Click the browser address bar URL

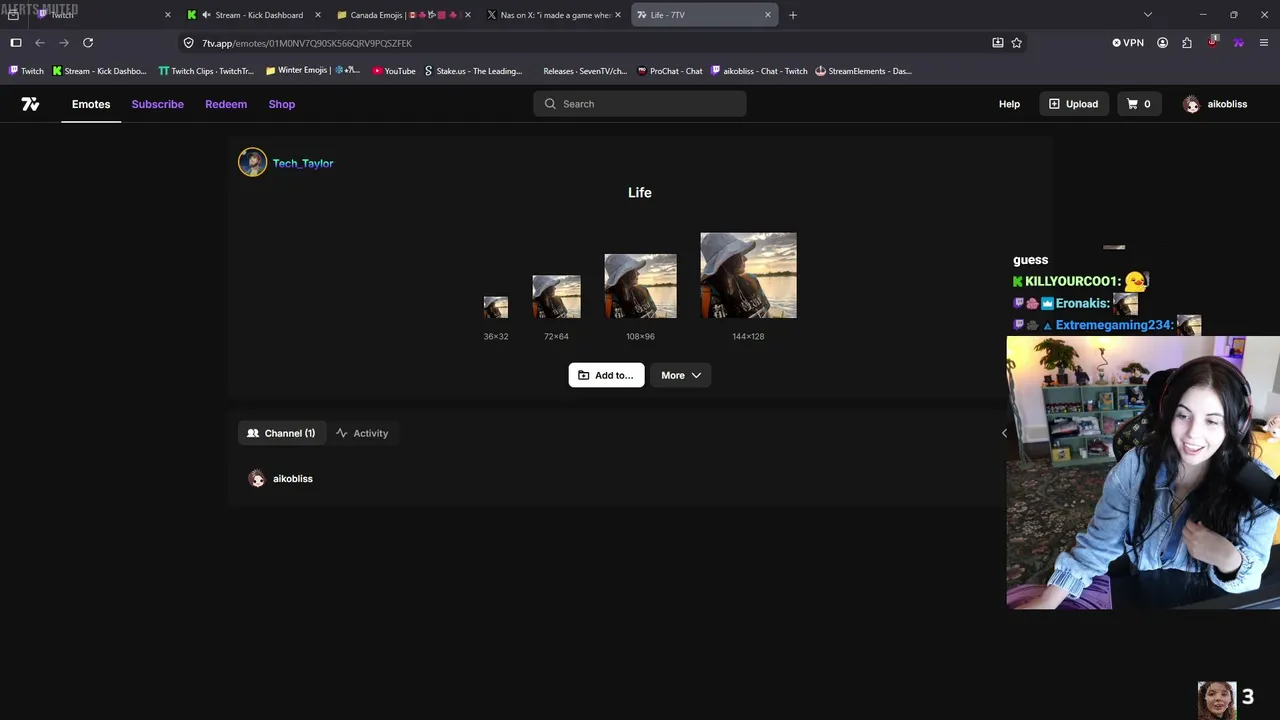[x=307, y=43]
